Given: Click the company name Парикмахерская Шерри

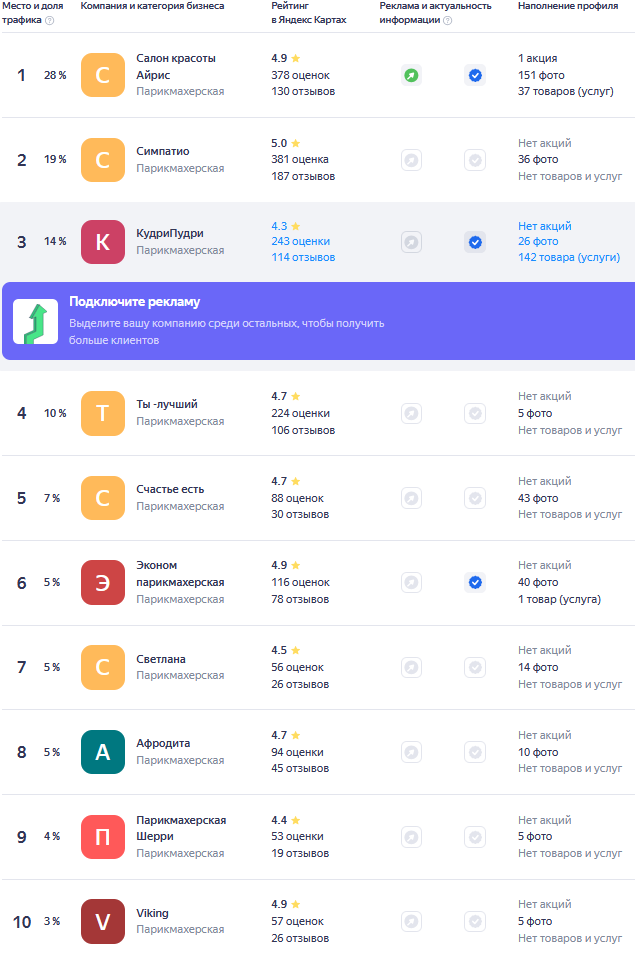Looking at the screenshot, I should (x=181, y=828).
